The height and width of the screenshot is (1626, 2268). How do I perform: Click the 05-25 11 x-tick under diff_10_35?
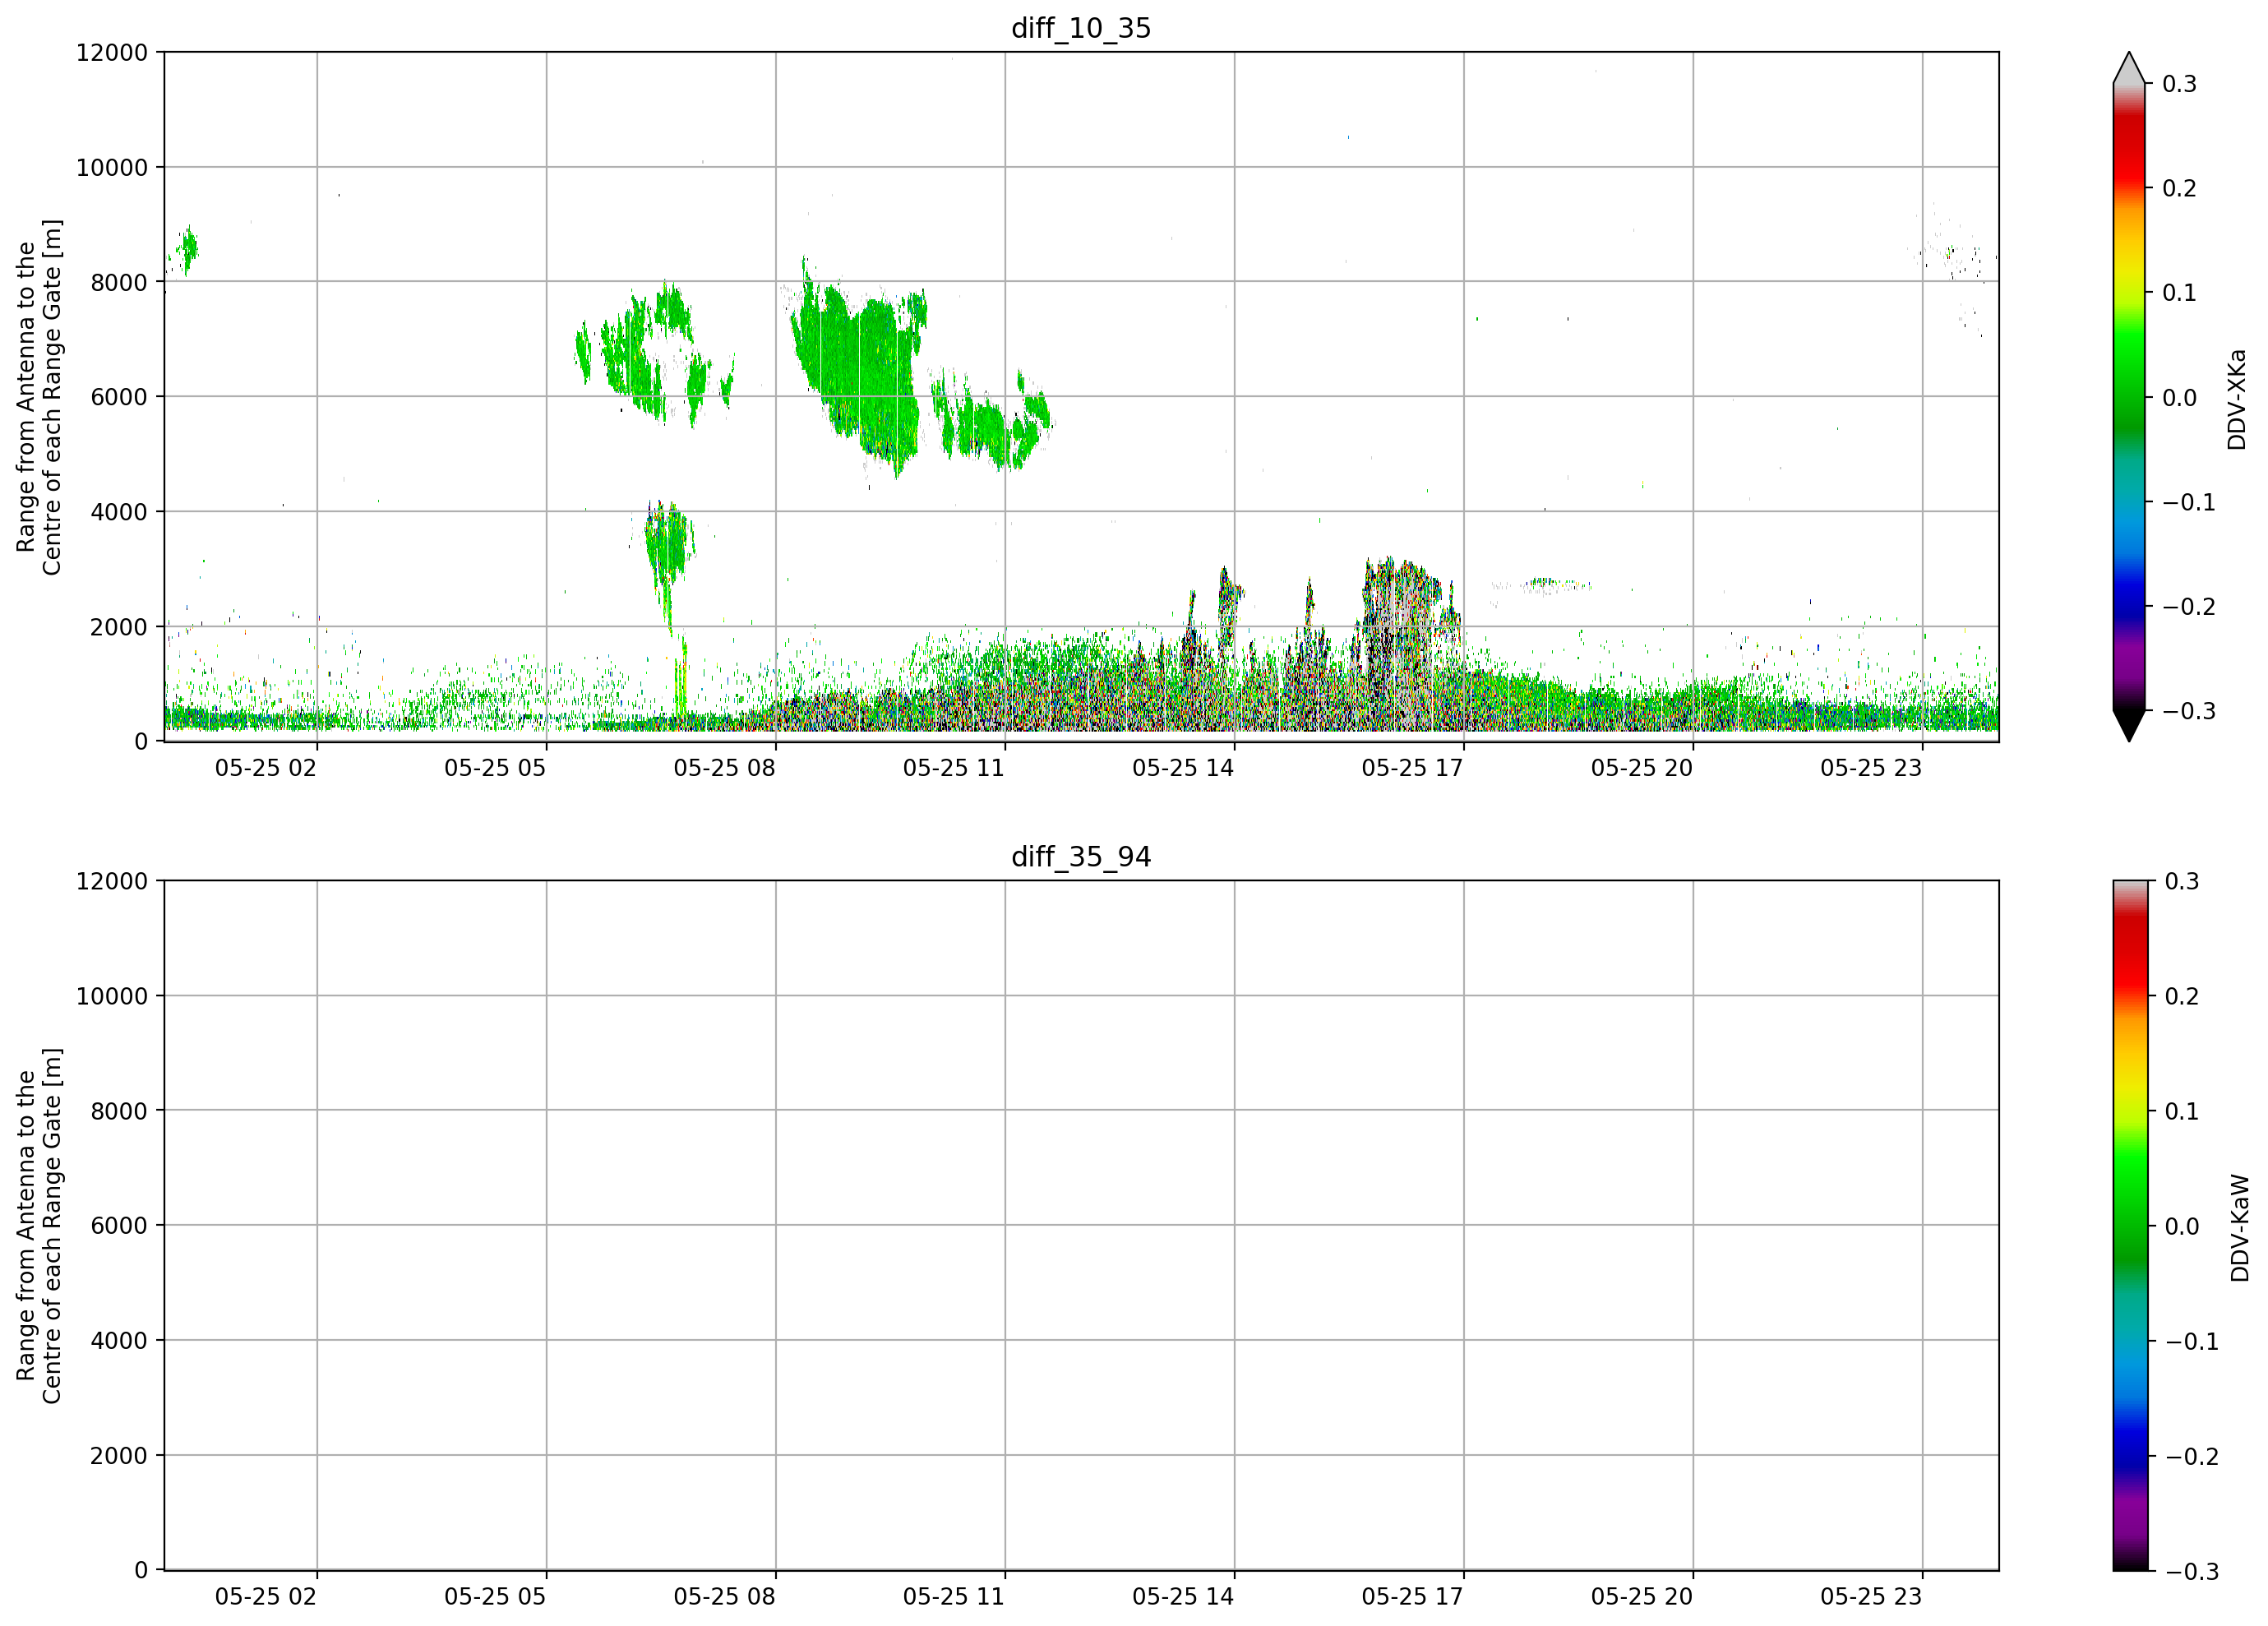pos(954,768)
